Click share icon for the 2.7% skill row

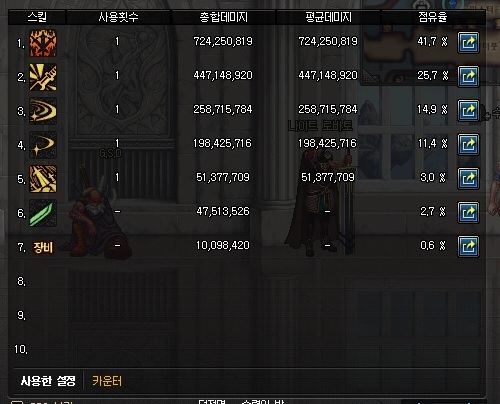[468, 213]
